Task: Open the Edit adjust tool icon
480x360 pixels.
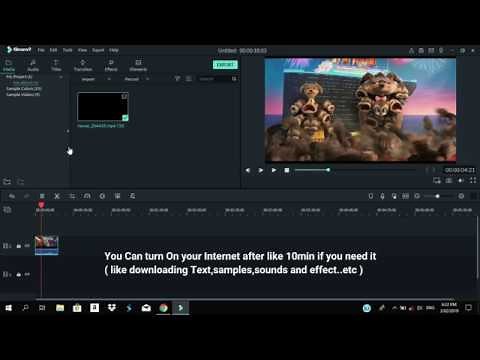Action: [132, 196]
